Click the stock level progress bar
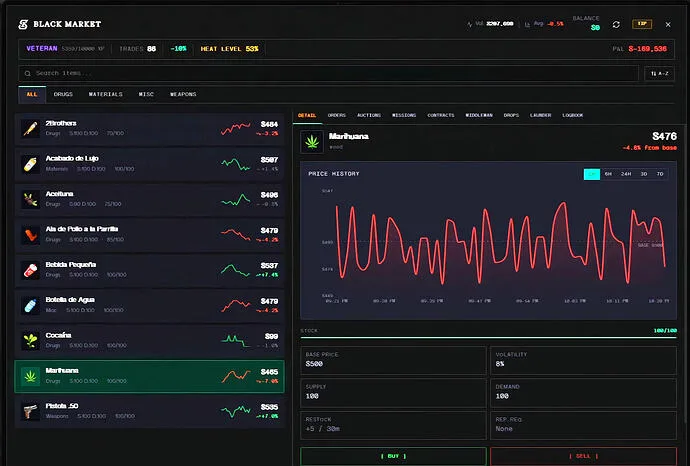This screenshot has width=690, height=466. (488, 338)
